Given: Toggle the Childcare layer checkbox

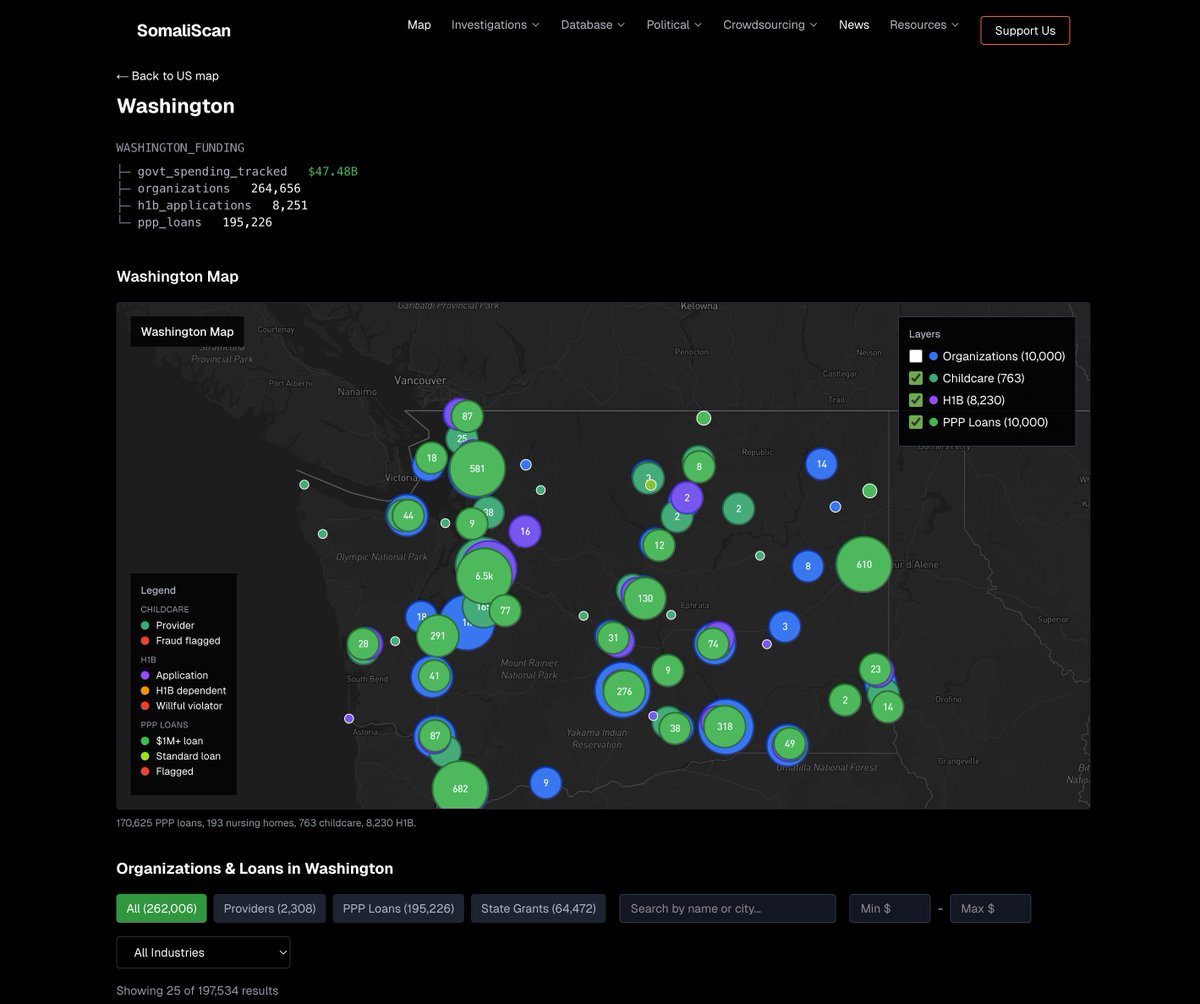Looking at the screenshot, I should click(916, 378).
